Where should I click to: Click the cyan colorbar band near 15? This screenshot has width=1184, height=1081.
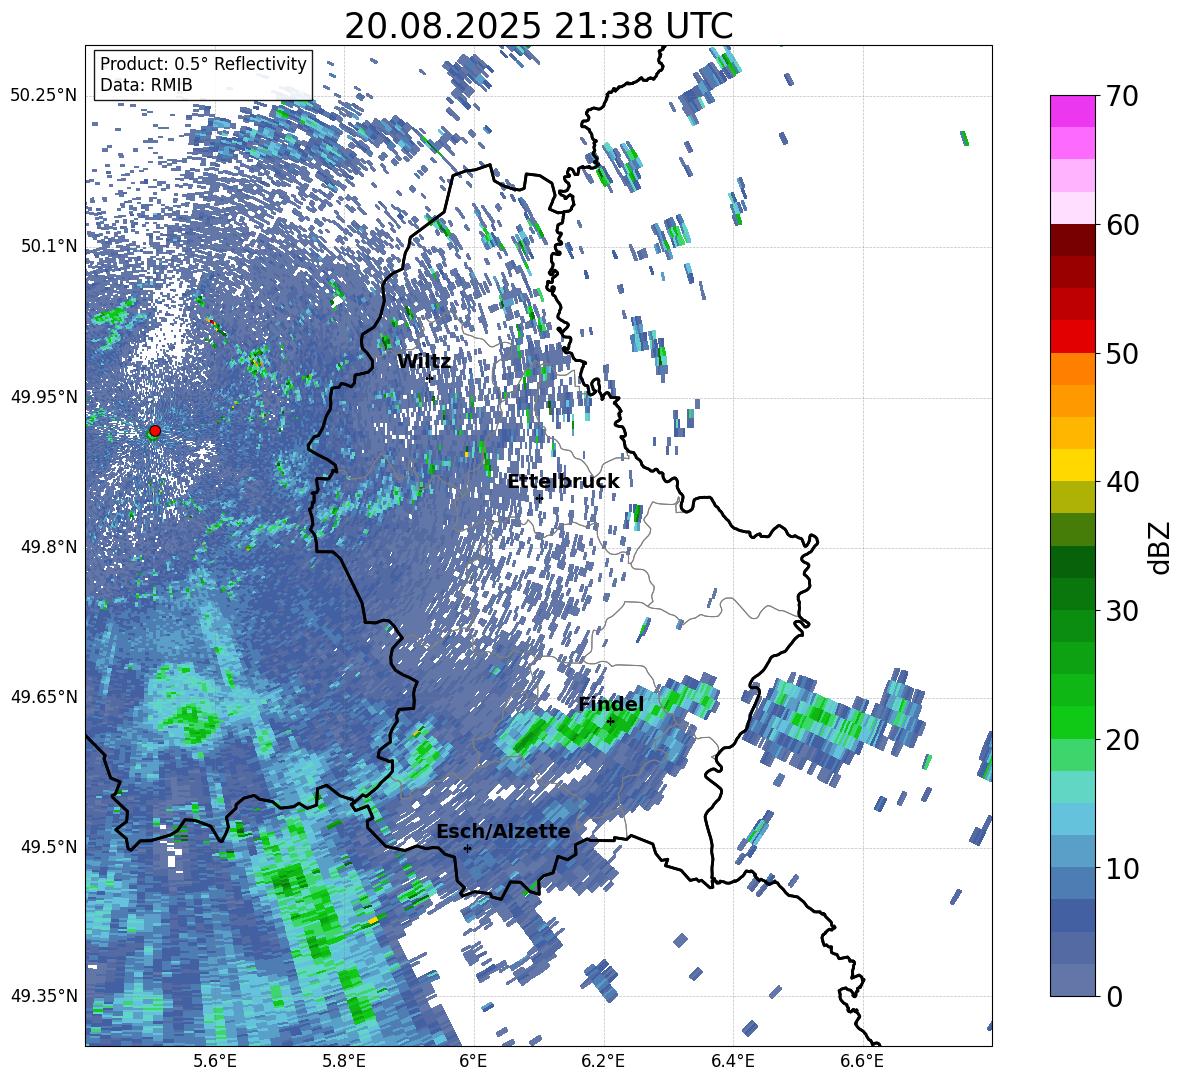[1072, 819]
